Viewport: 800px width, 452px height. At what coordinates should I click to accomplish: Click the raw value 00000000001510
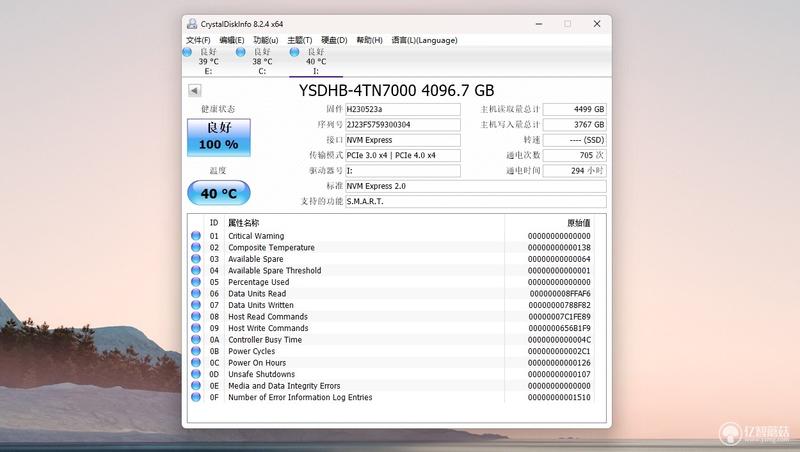click(559, 397)
